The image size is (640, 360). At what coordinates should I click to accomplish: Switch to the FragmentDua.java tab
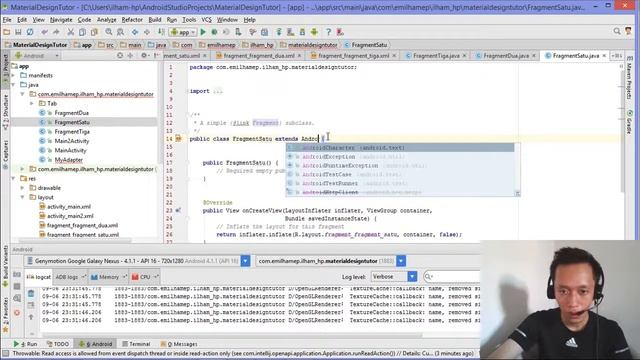coord(506,56)
